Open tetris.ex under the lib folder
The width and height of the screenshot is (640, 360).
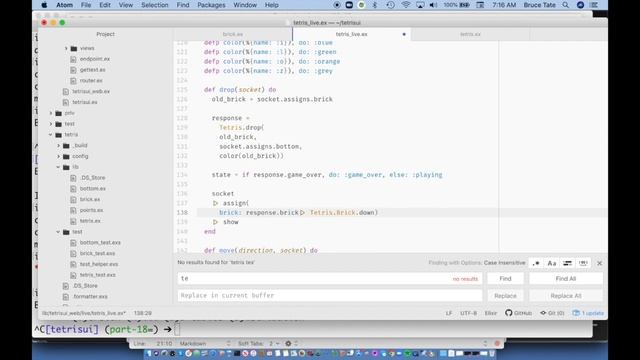[90, 221]
